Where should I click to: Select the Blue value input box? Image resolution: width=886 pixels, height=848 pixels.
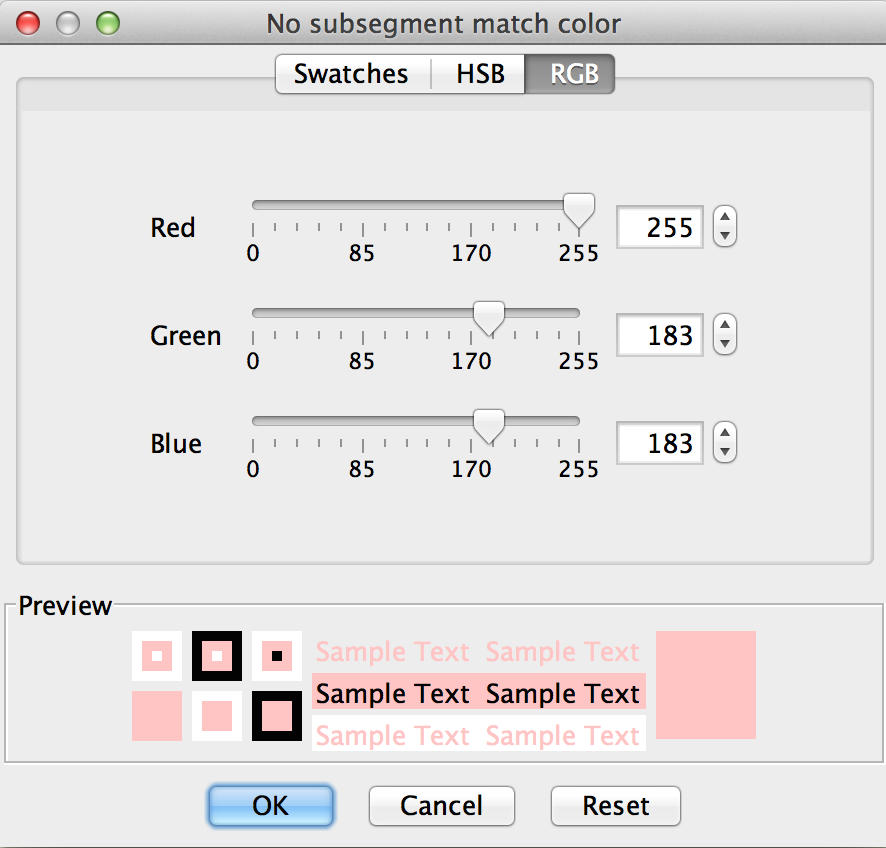pos(660,443)
